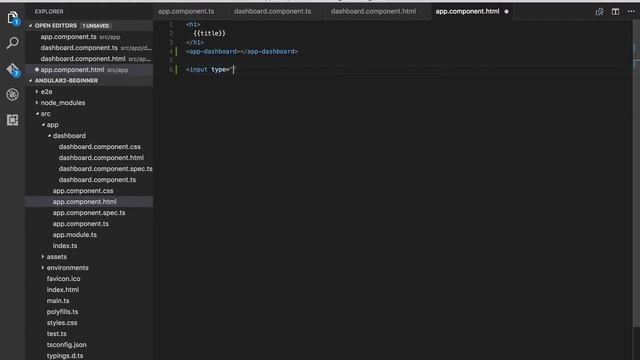The width and height of the screenshot is (640, 360).
Task: Open dashboard.component.html in Open Editors list
Action: pyautogui.click(x=89, y=59)
